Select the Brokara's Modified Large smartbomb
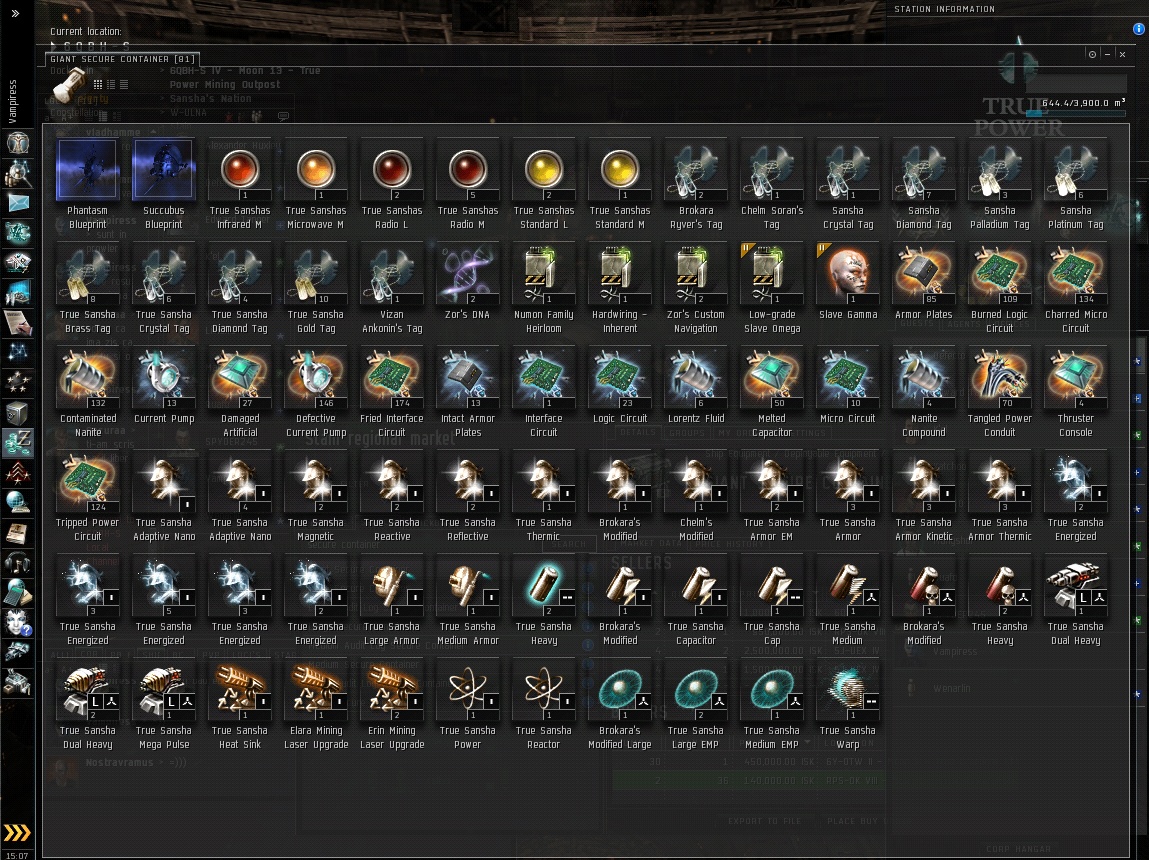Image resolution: width=1149 pixels, height=860 pixels. (620, 705)
